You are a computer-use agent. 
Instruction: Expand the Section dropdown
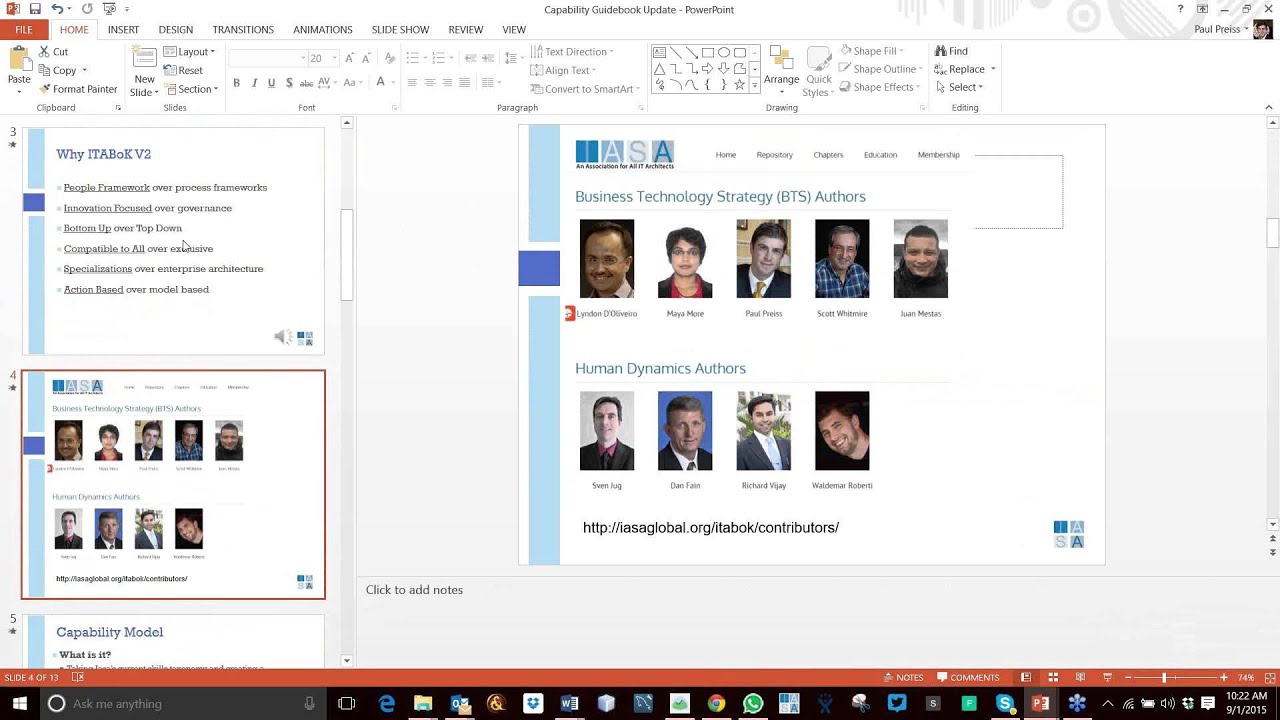(189, 89)
